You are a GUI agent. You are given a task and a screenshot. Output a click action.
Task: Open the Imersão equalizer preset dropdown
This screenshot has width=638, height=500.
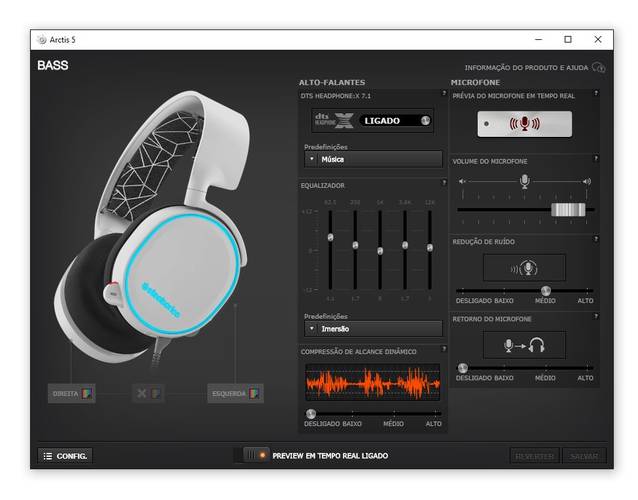point(373,329)
